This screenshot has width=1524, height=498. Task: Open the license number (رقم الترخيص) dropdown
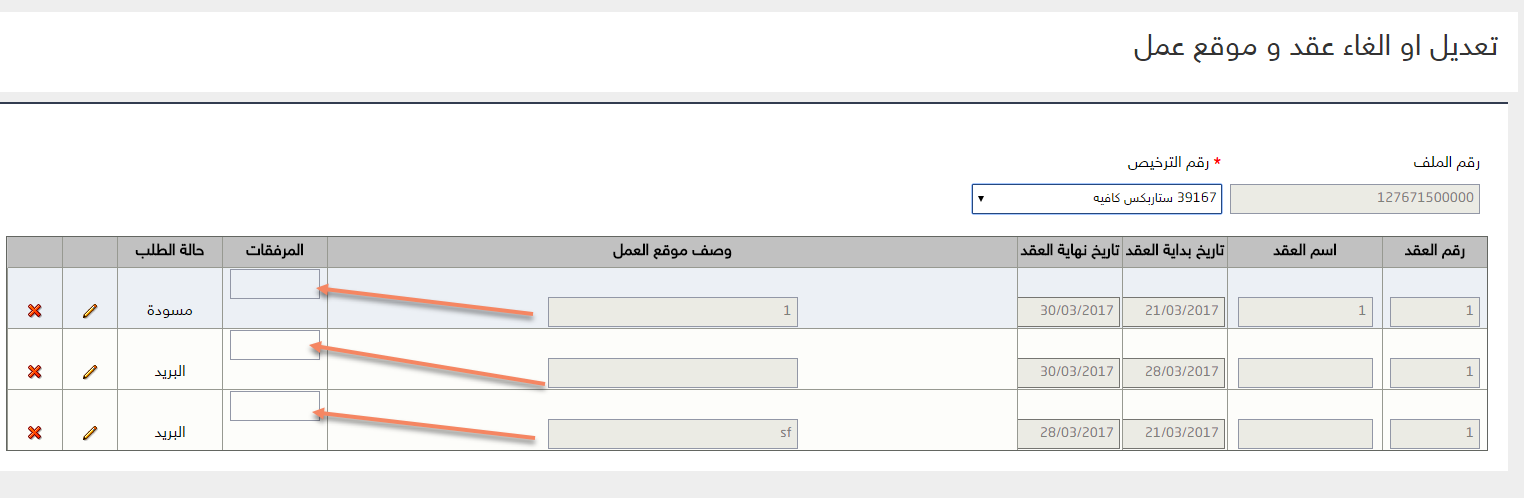(x=1096, y=198)
